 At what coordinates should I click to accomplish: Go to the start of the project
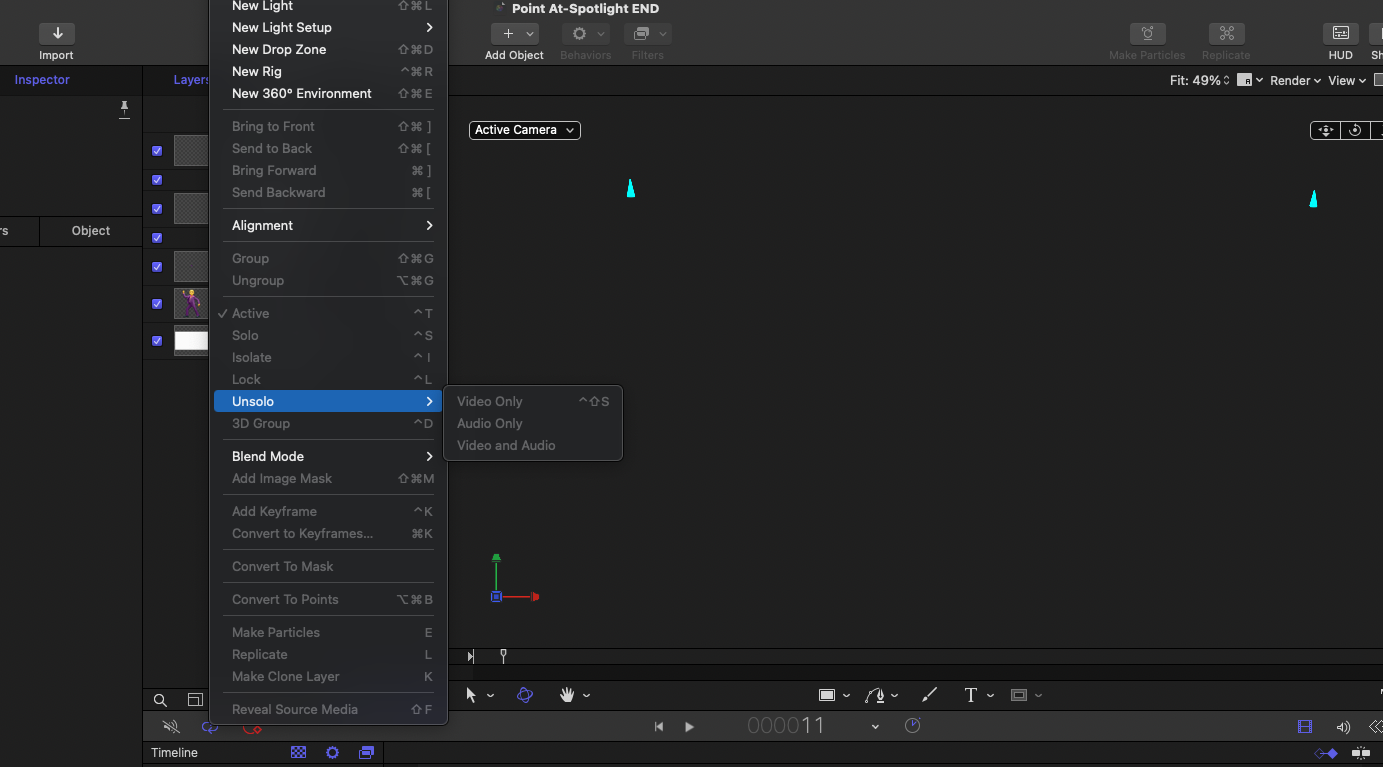click(x=659, y=727)
